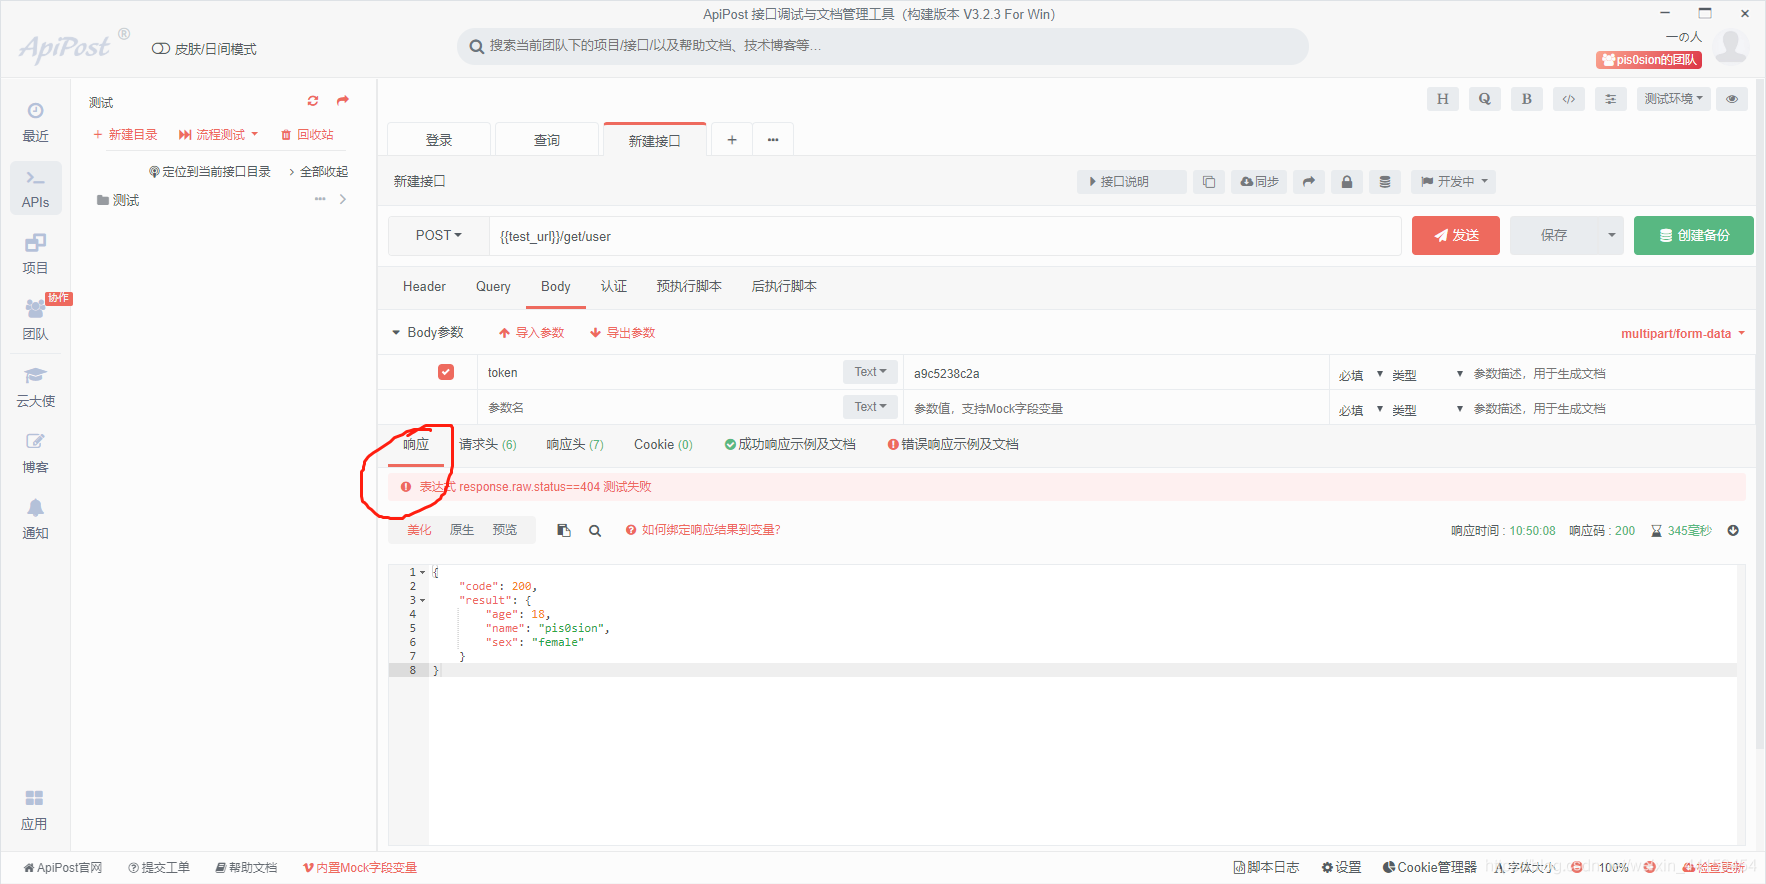Viewport: 1766px width, 884px height.
Task: Open the 回收站 recycle bin
Action: pos(307,135)
